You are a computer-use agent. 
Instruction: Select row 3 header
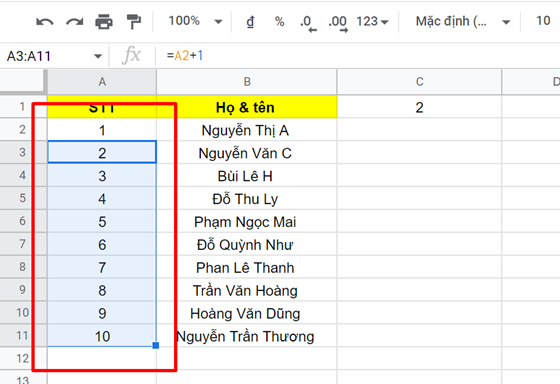(x=22, y=152)
